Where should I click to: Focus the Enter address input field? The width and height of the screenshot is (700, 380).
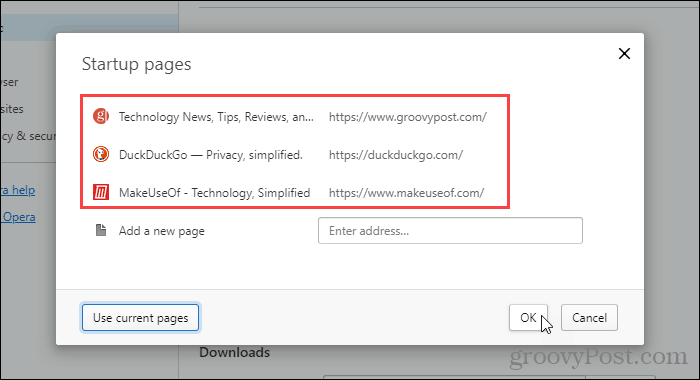(x=450, y=230)
